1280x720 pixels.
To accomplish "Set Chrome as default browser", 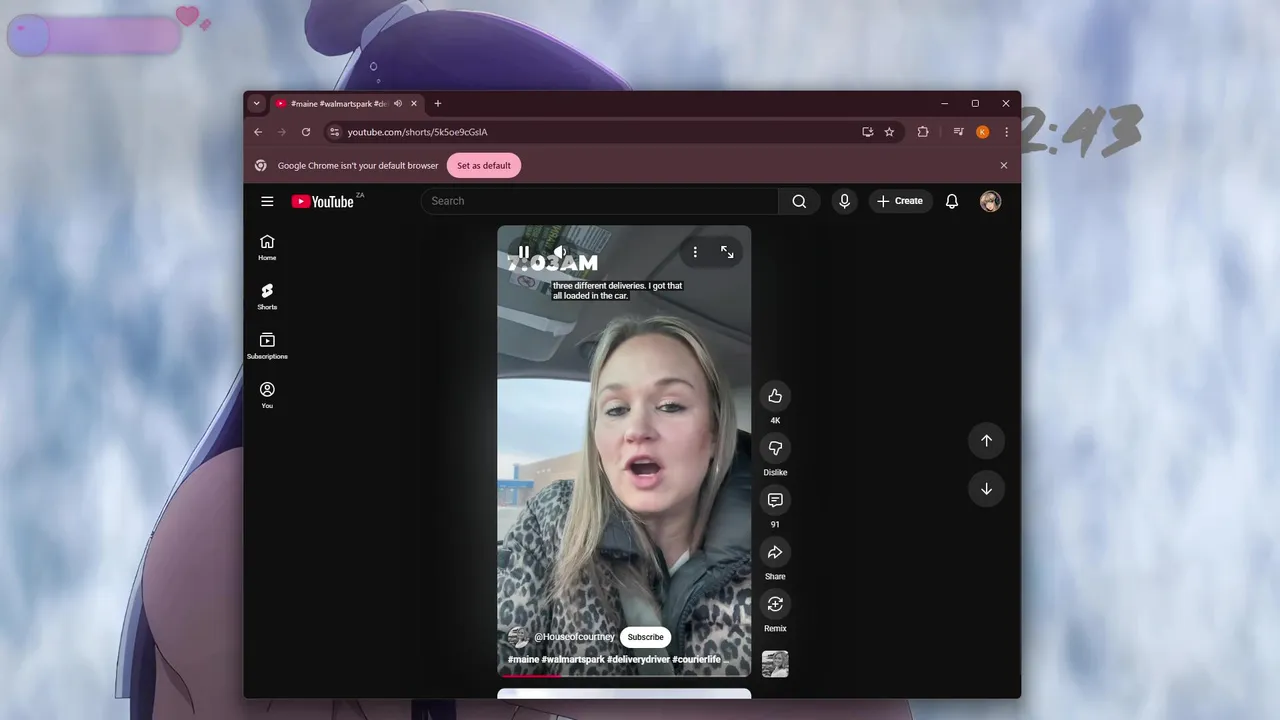I will 484,166.
